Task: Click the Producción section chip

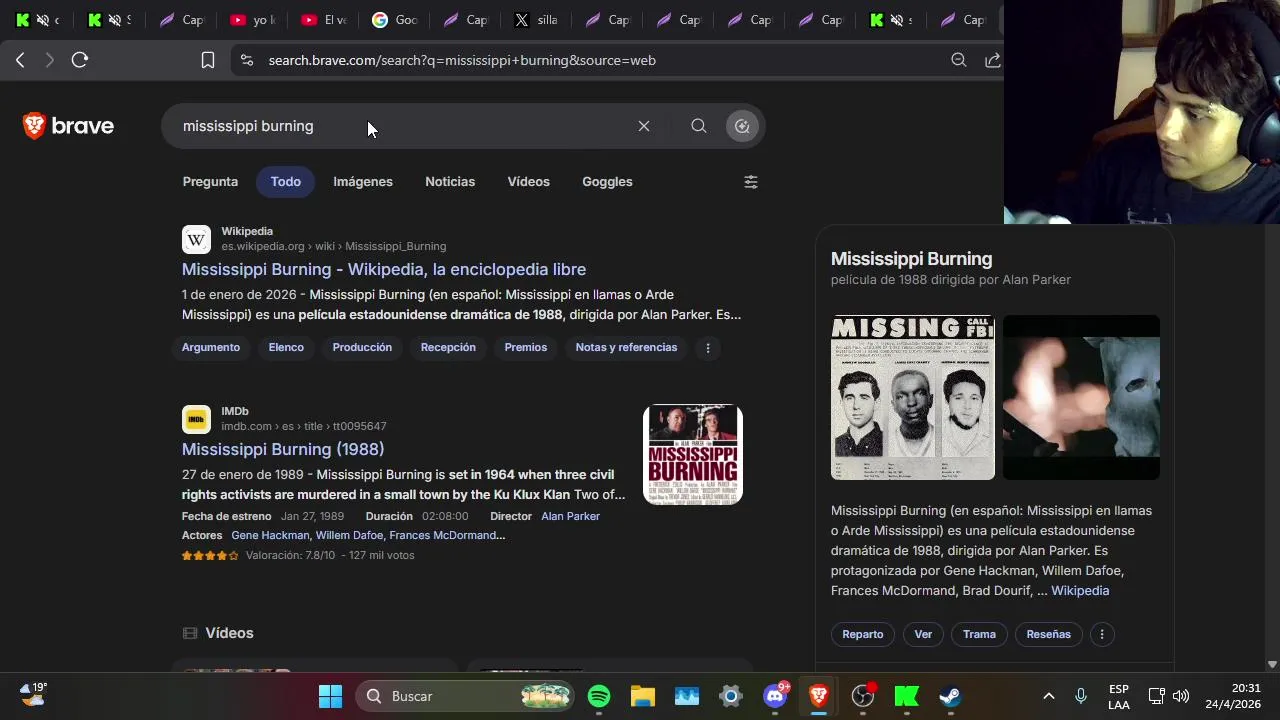Action: (x=362, y=348)
